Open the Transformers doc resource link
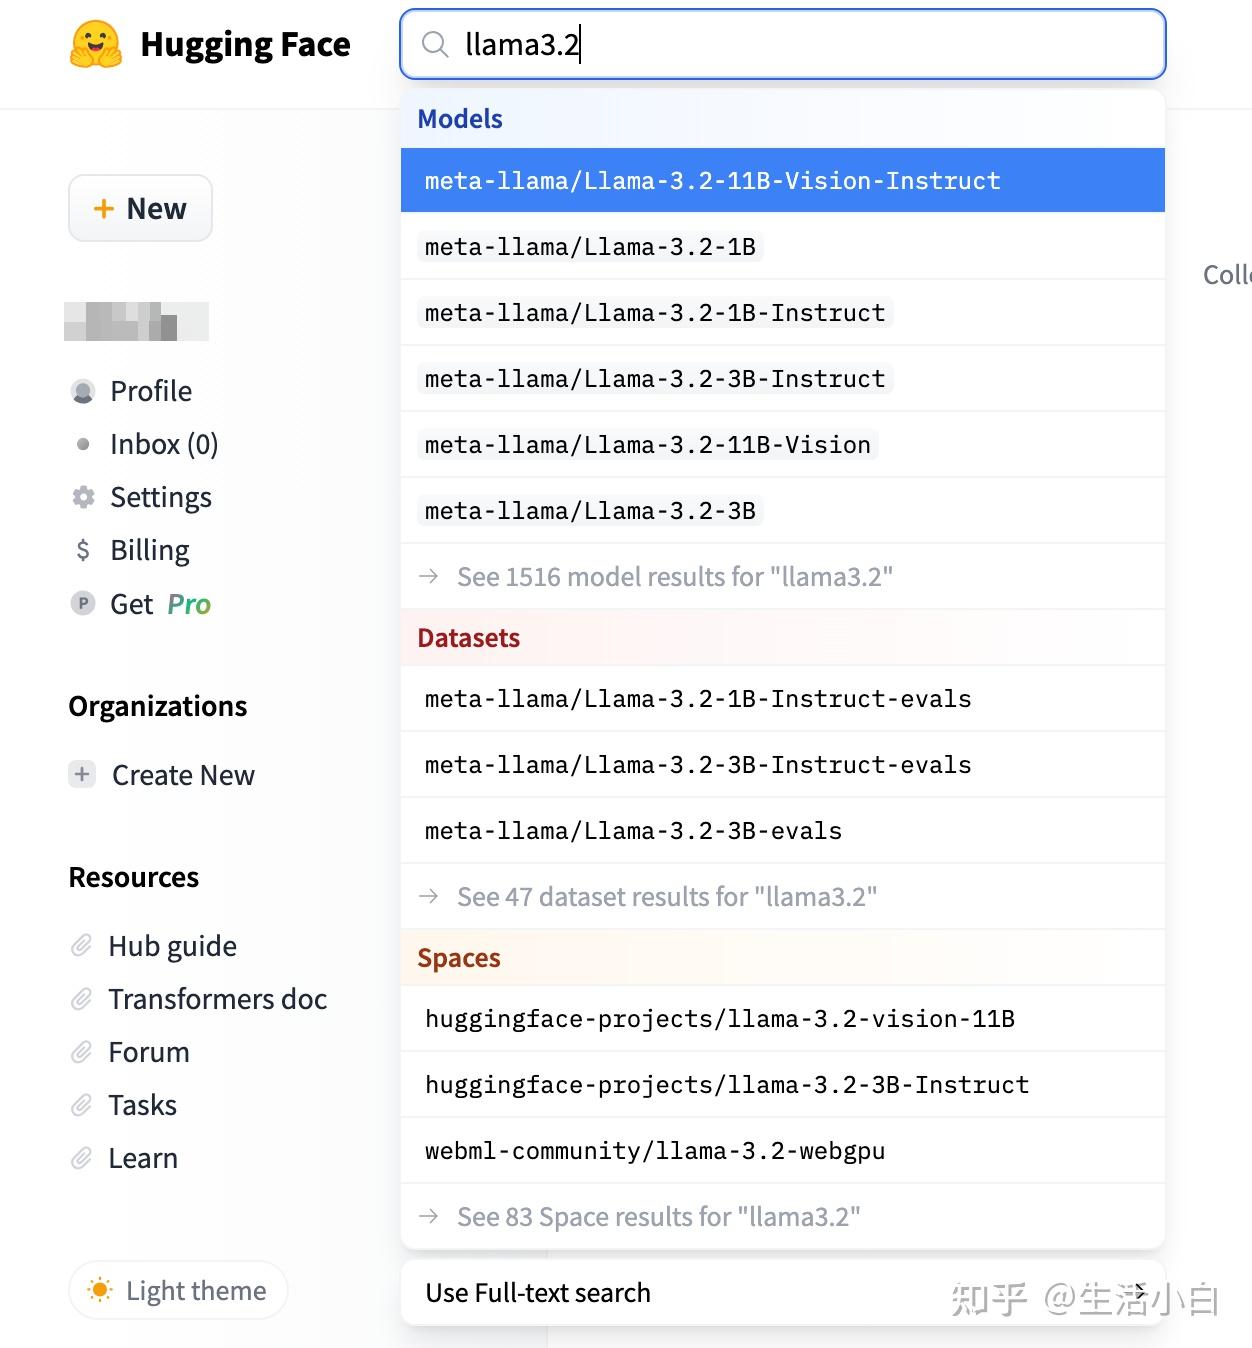 (x=217, y=998)
